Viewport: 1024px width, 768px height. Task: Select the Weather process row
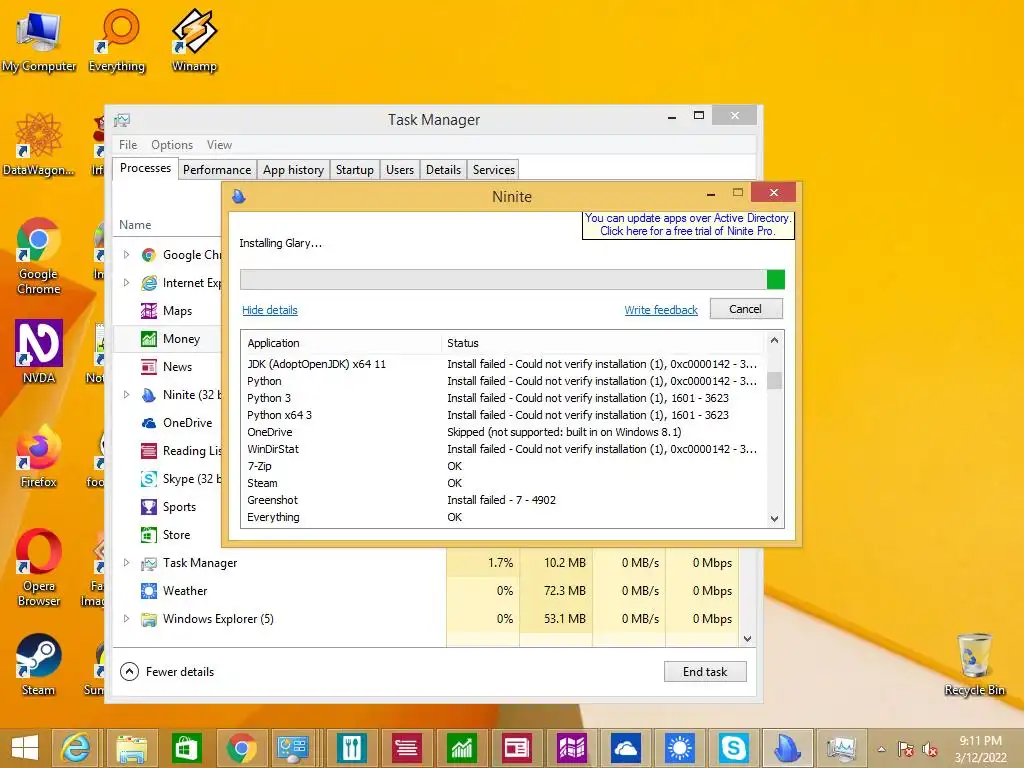(x=425, y=591)
